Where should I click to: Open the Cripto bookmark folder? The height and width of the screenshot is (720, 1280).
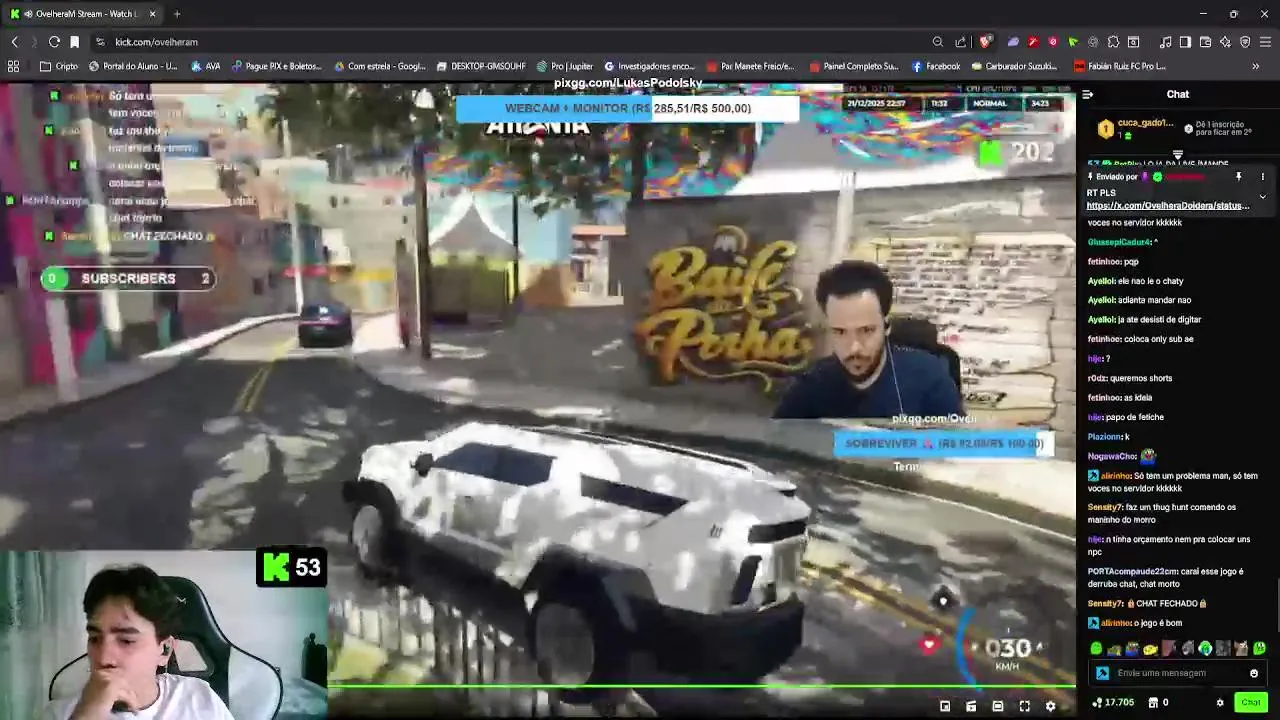tap(59, 66)
